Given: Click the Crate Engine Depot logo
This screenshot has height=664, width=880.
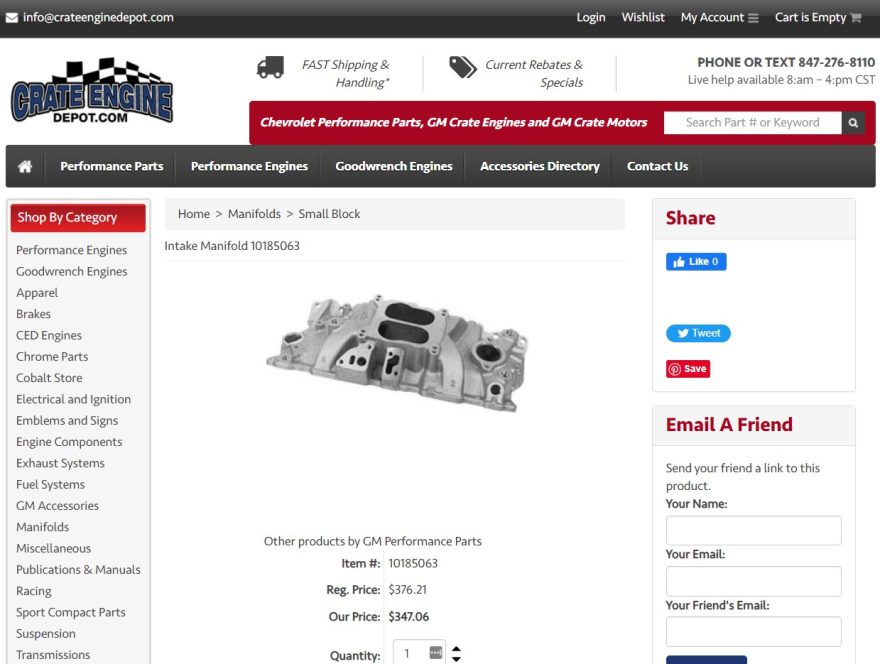Looking at the screenshot, I should tap(90, 93).
